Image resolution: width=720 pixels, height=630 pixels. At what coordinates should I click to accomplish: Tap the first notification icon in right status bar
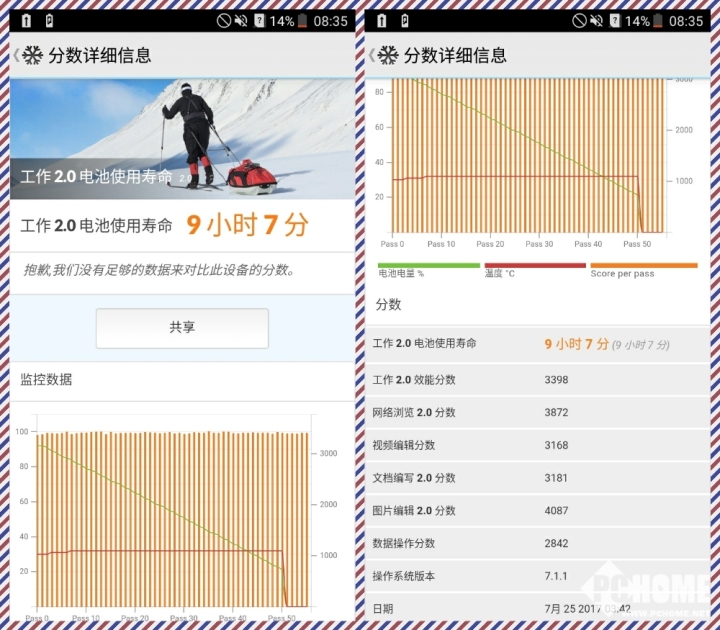pyautogui.click(x=382, y=21)
